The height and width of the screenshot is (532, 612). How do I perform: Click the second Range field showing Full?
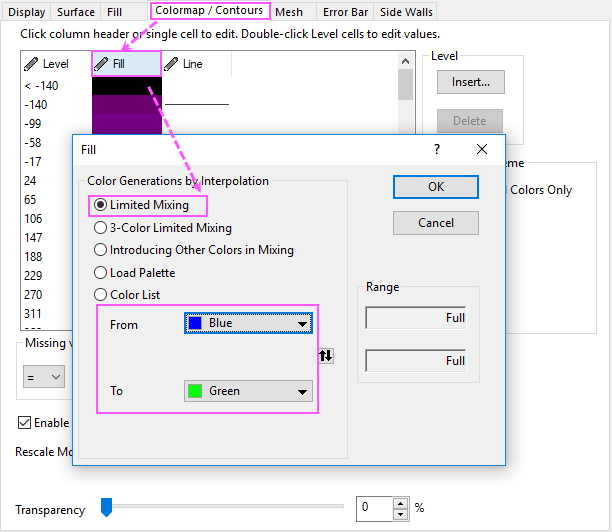416,361
